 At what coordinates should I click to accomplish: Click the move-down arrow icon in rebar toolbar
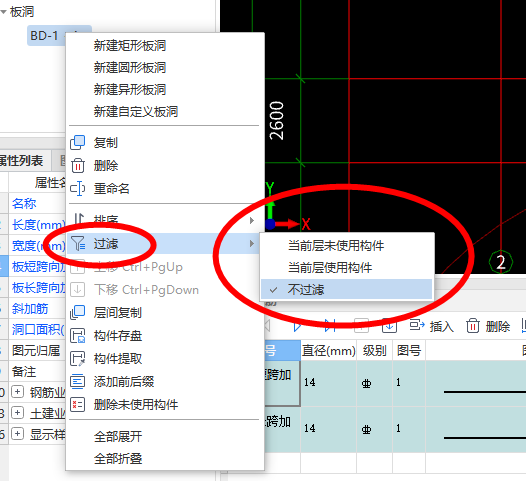pyautogui.click(x=389, y=326)
